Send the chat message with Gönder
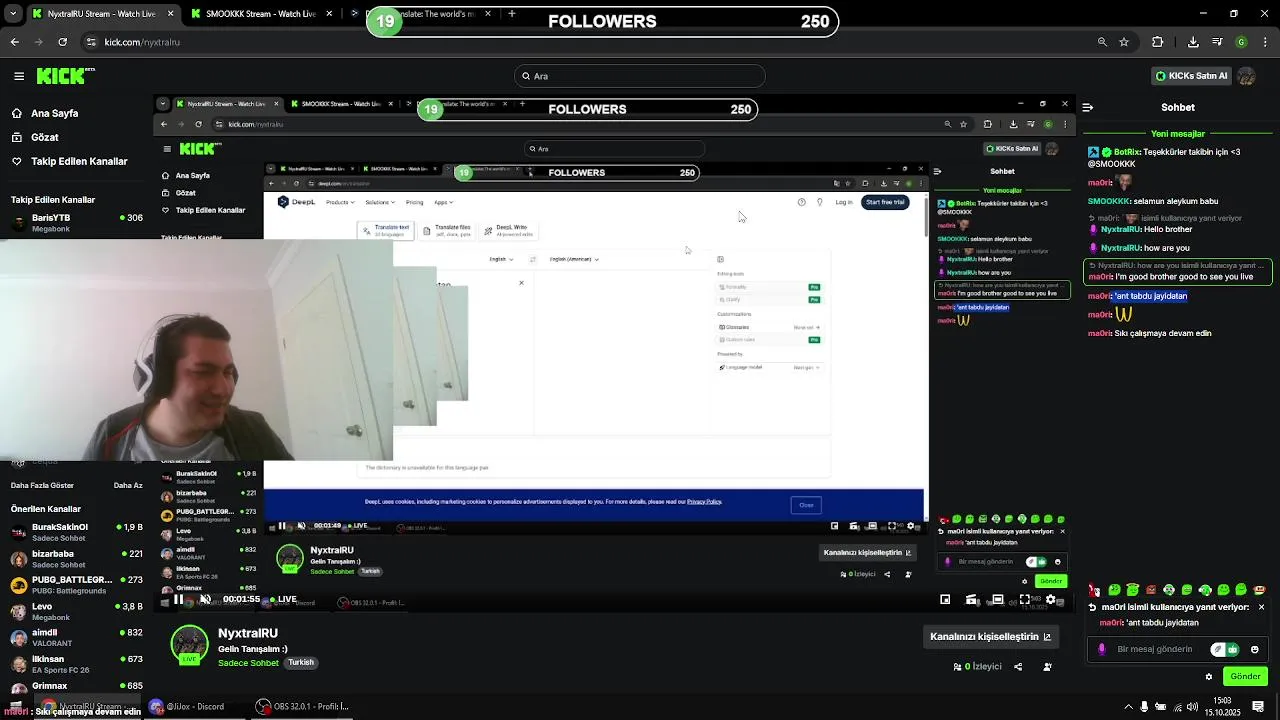This screenshot has width=1280, height=720. [x=1245, y=677]
